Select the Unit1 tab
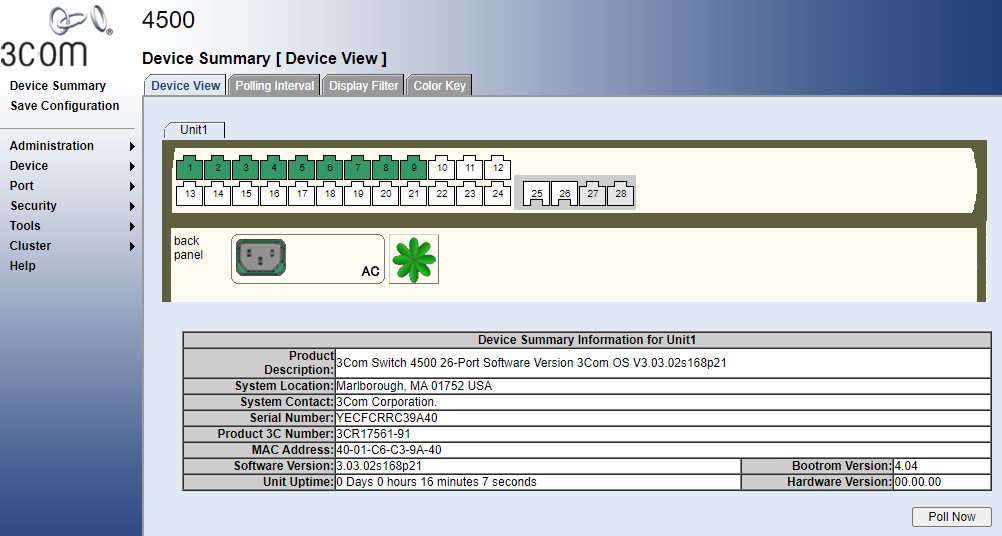 (x=194, y=130)
